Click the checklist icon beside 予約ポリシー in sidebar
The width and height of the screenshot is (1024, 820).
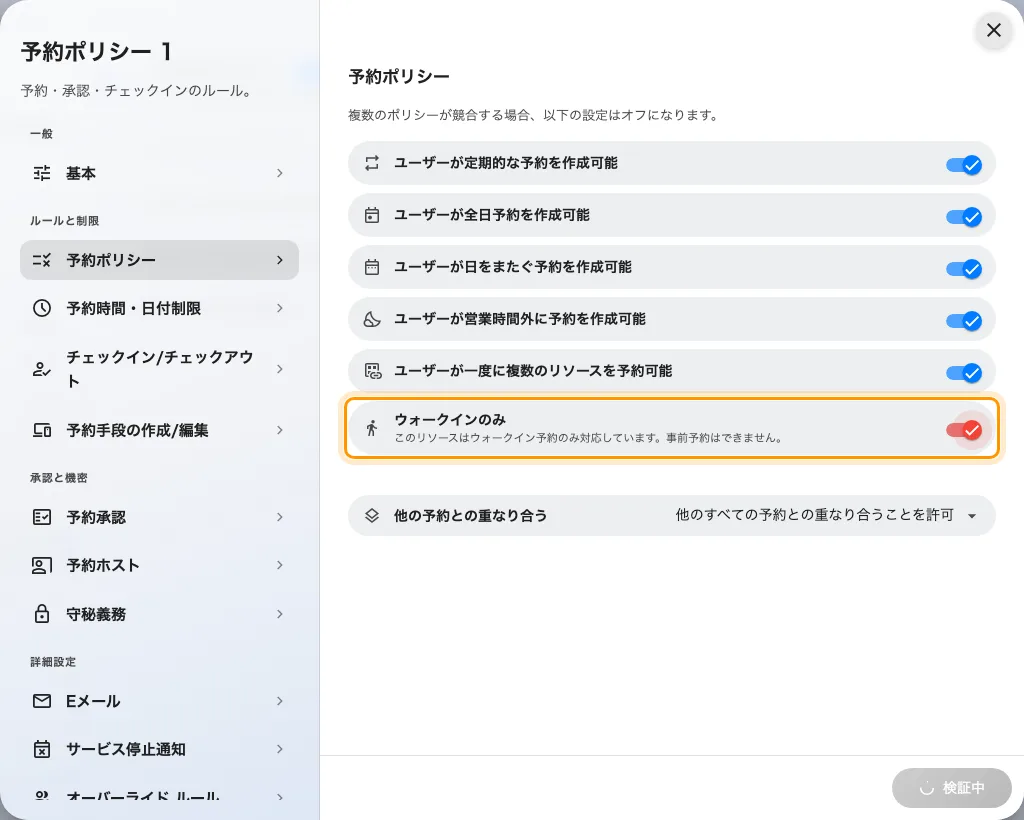(42, 260)
